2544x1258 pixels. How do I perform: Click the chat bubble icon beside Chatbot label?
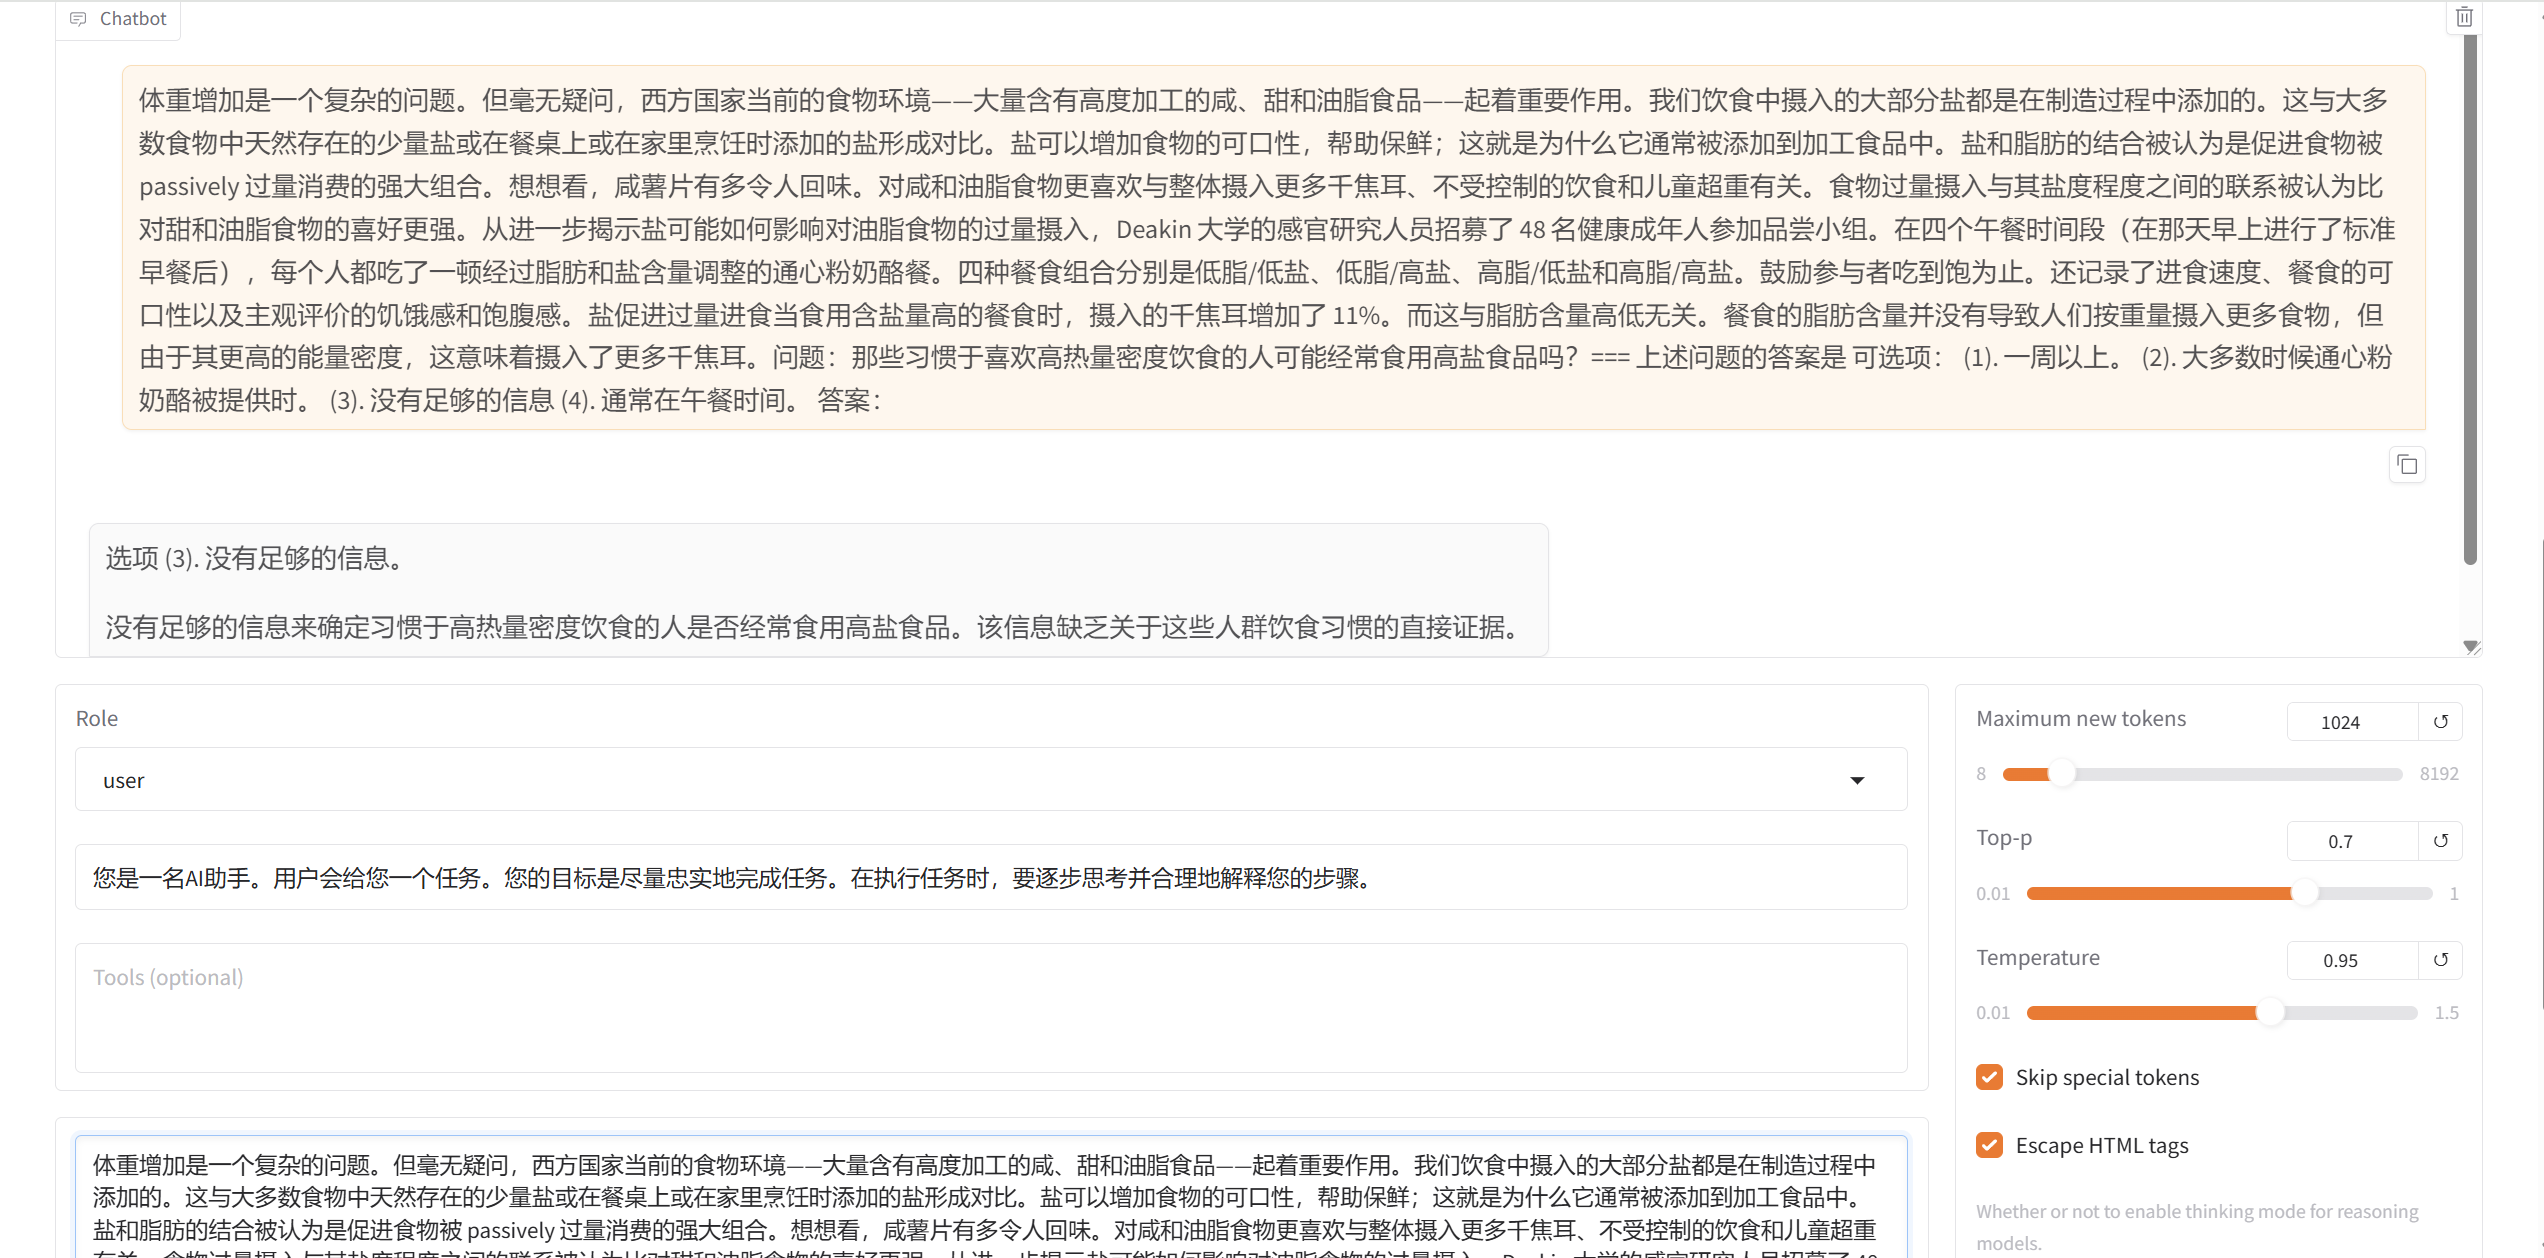coord(78,17)
